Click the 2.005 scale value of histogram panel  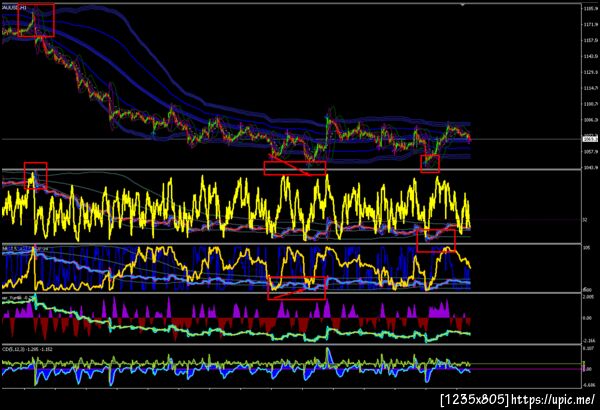coord(589,297)
